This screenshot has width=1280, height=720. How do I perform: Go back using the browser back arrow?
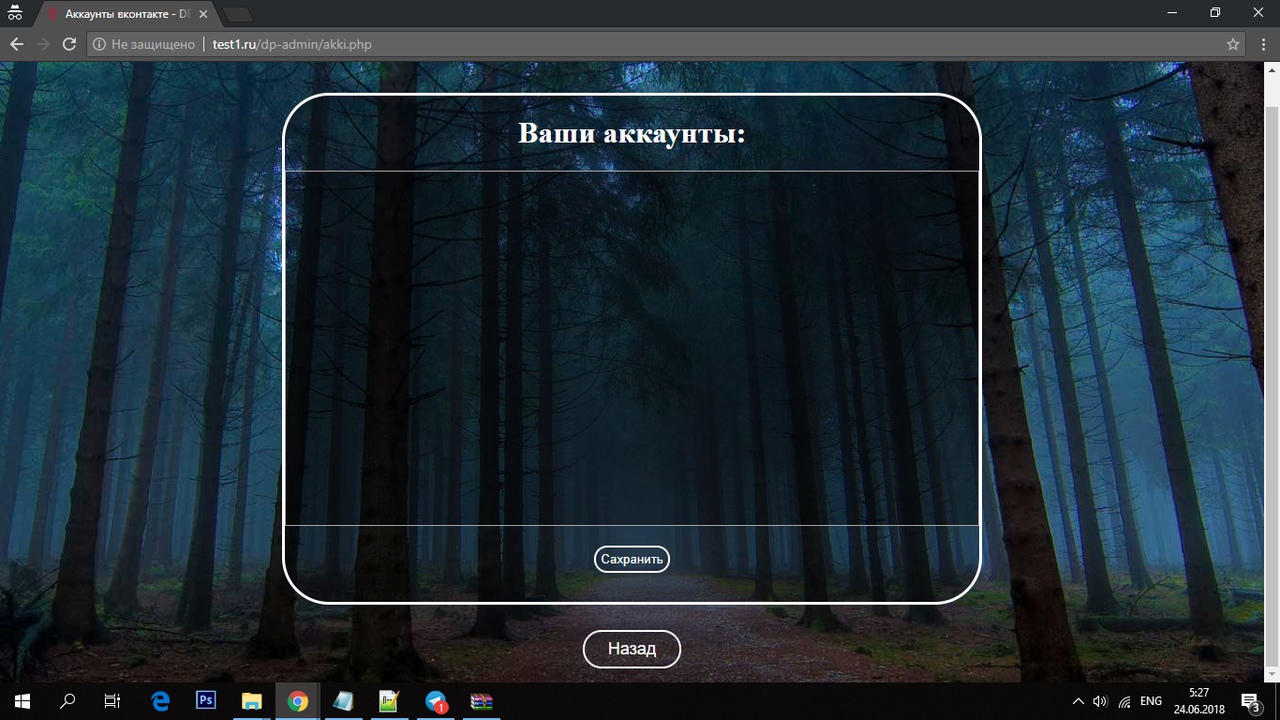click(x=16, y=44)
